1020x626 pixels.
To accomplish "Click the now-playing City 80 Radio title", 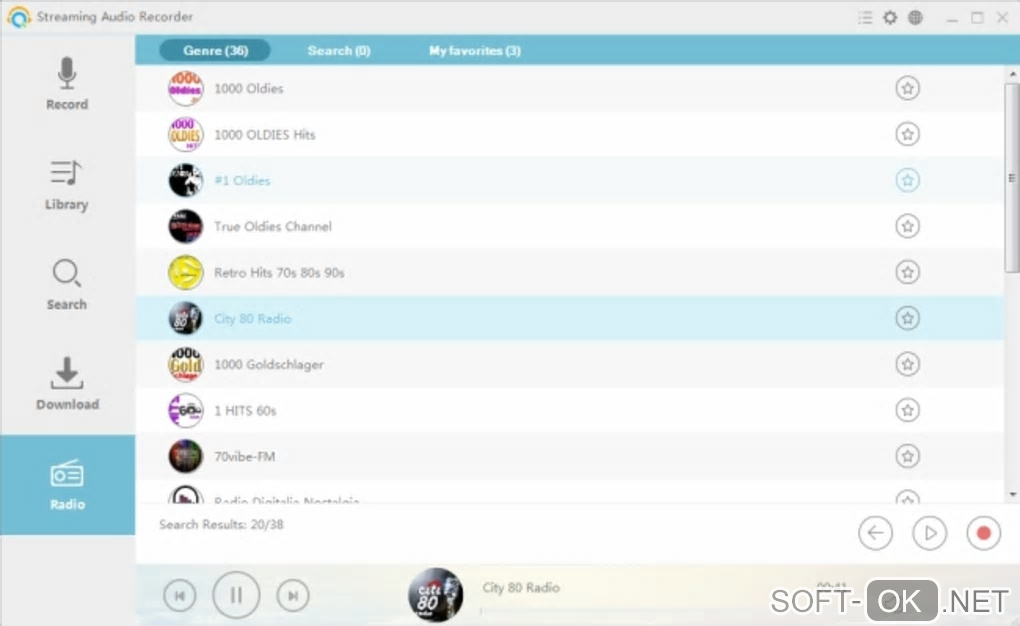I will click(x=521, y=587).
